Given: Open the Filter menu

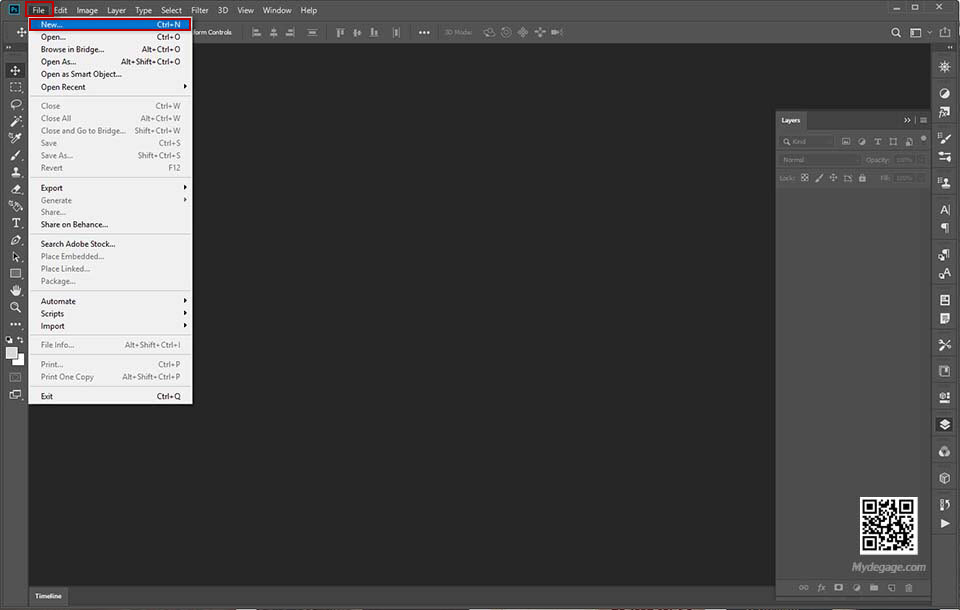Looking at the screenshot, I should tap(200, 10).
